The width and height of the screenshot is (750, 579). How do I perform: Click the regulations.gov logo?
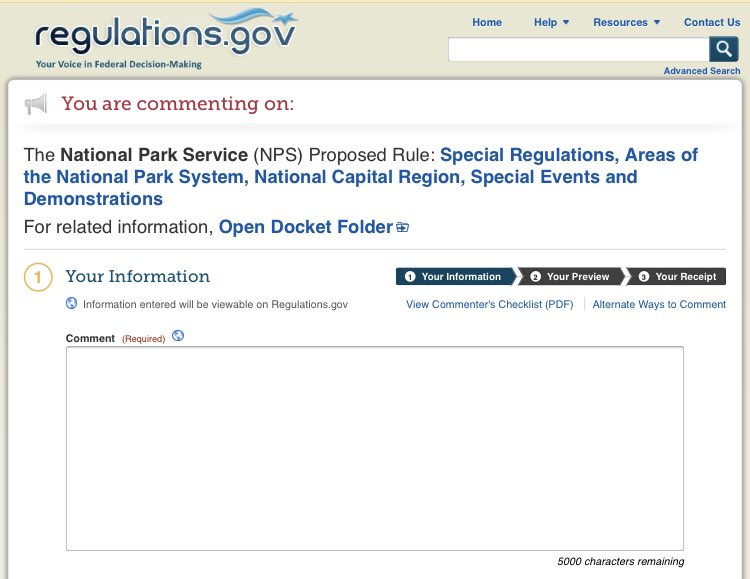click(x=166, y=33)
